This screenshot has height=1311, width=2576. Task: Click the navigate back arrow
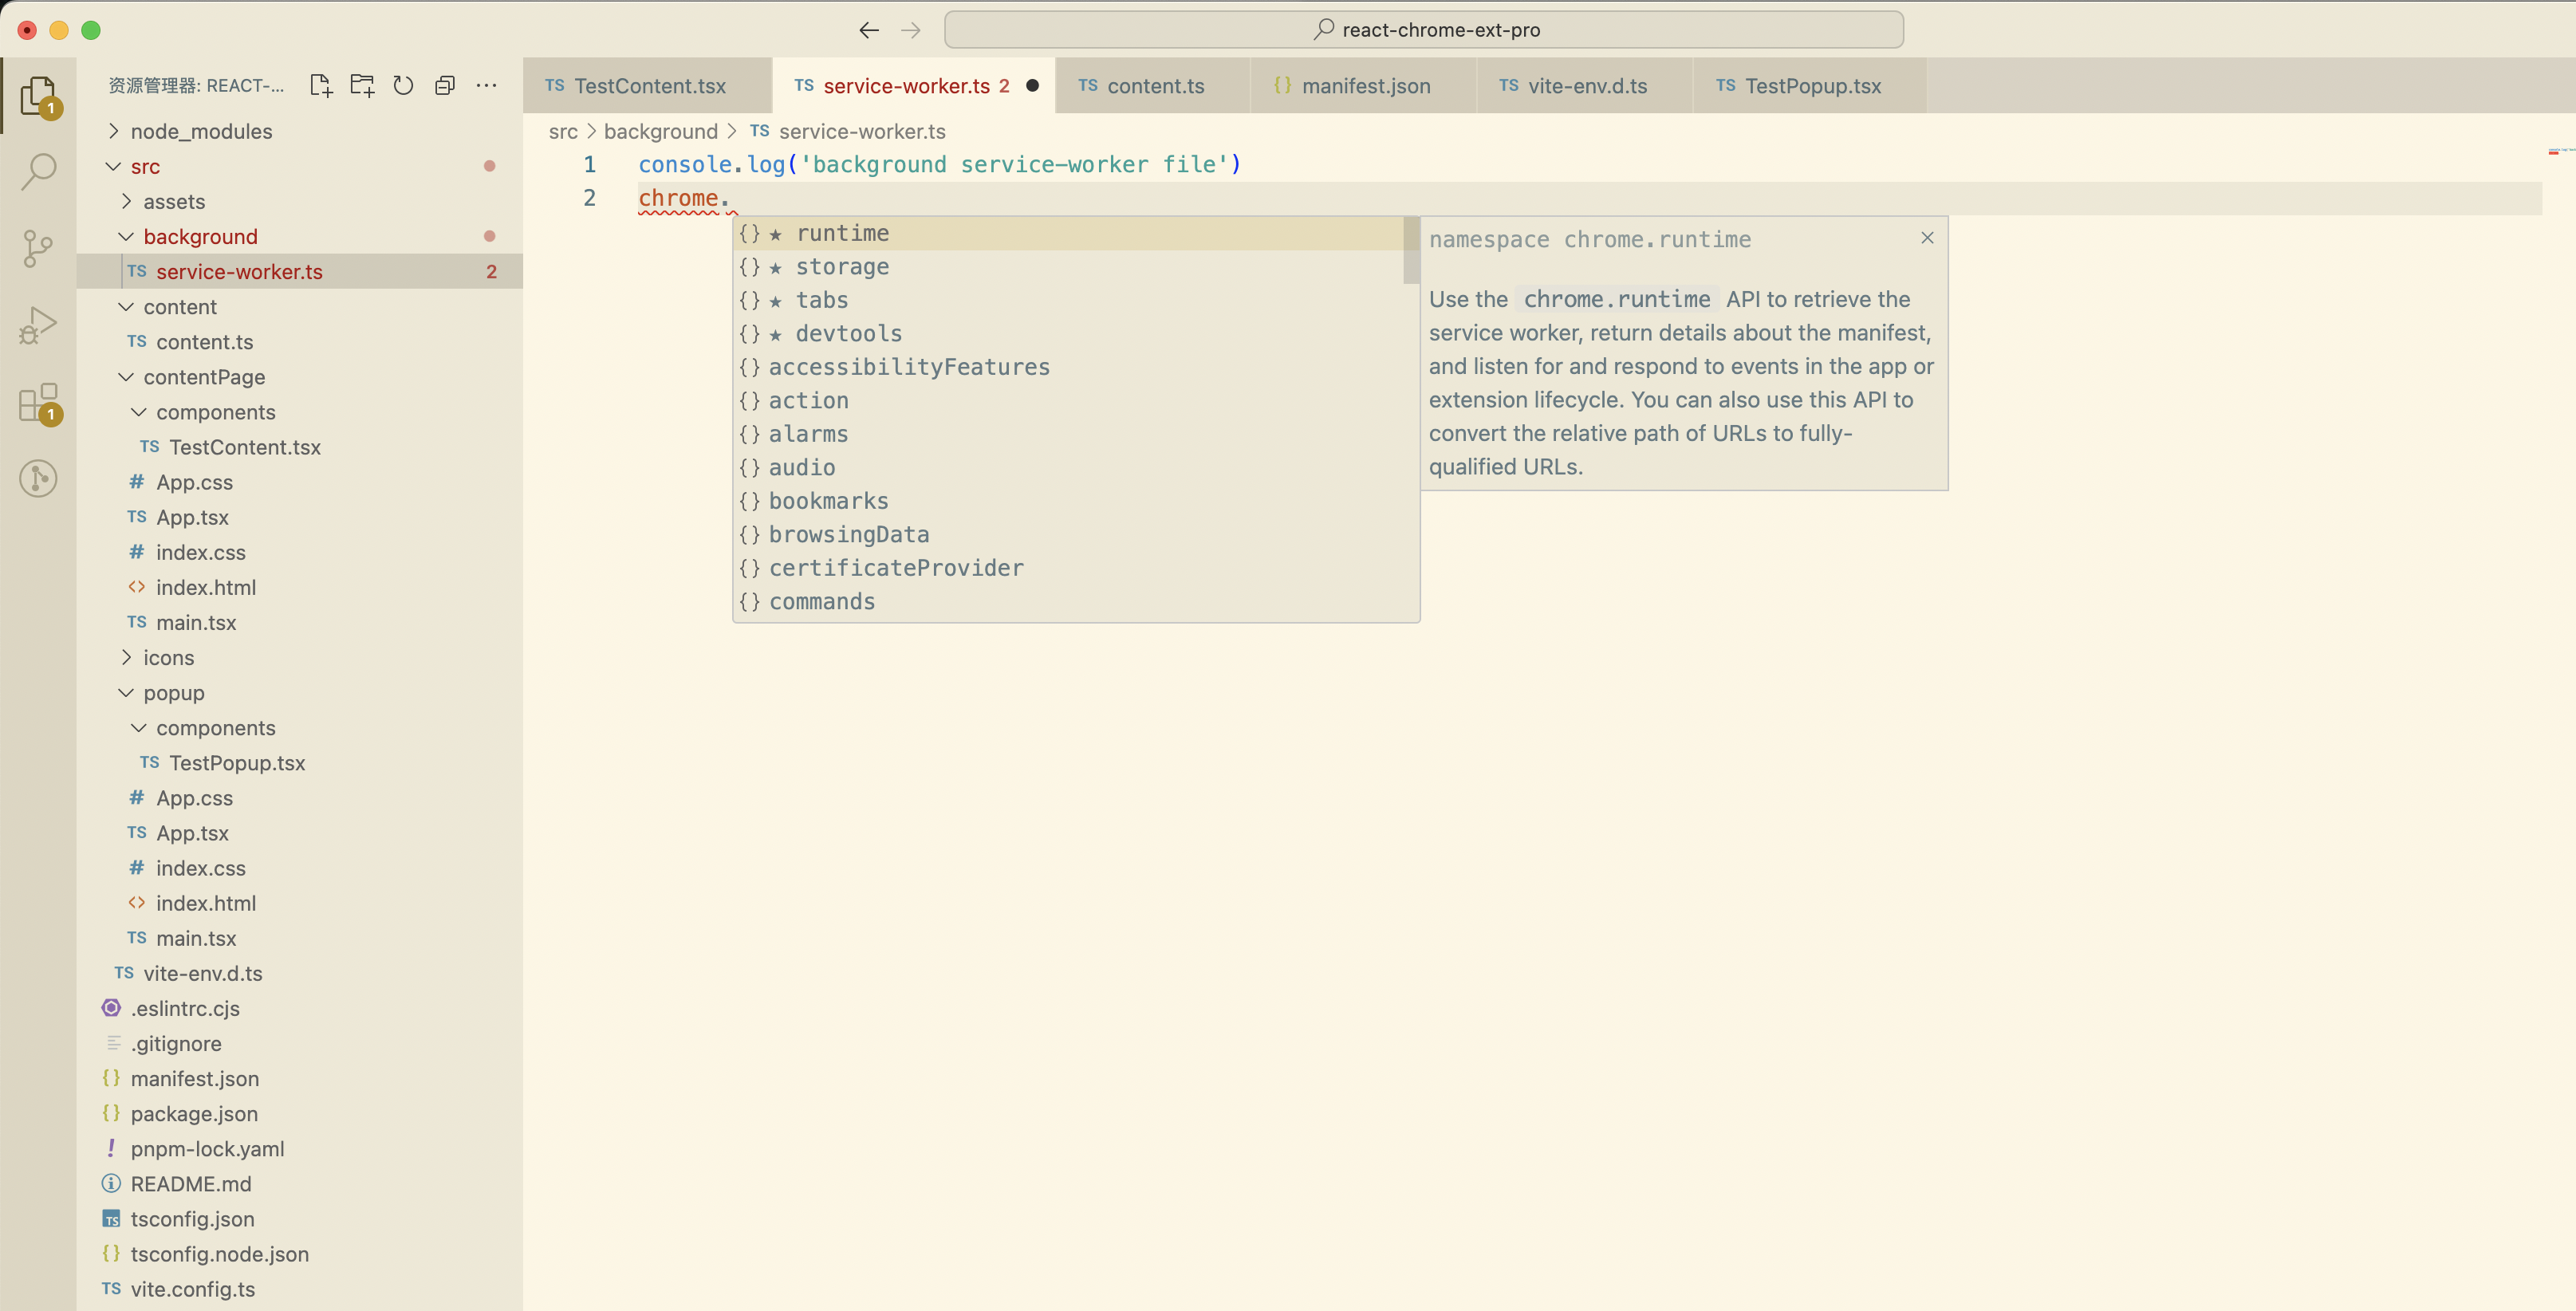868,30
